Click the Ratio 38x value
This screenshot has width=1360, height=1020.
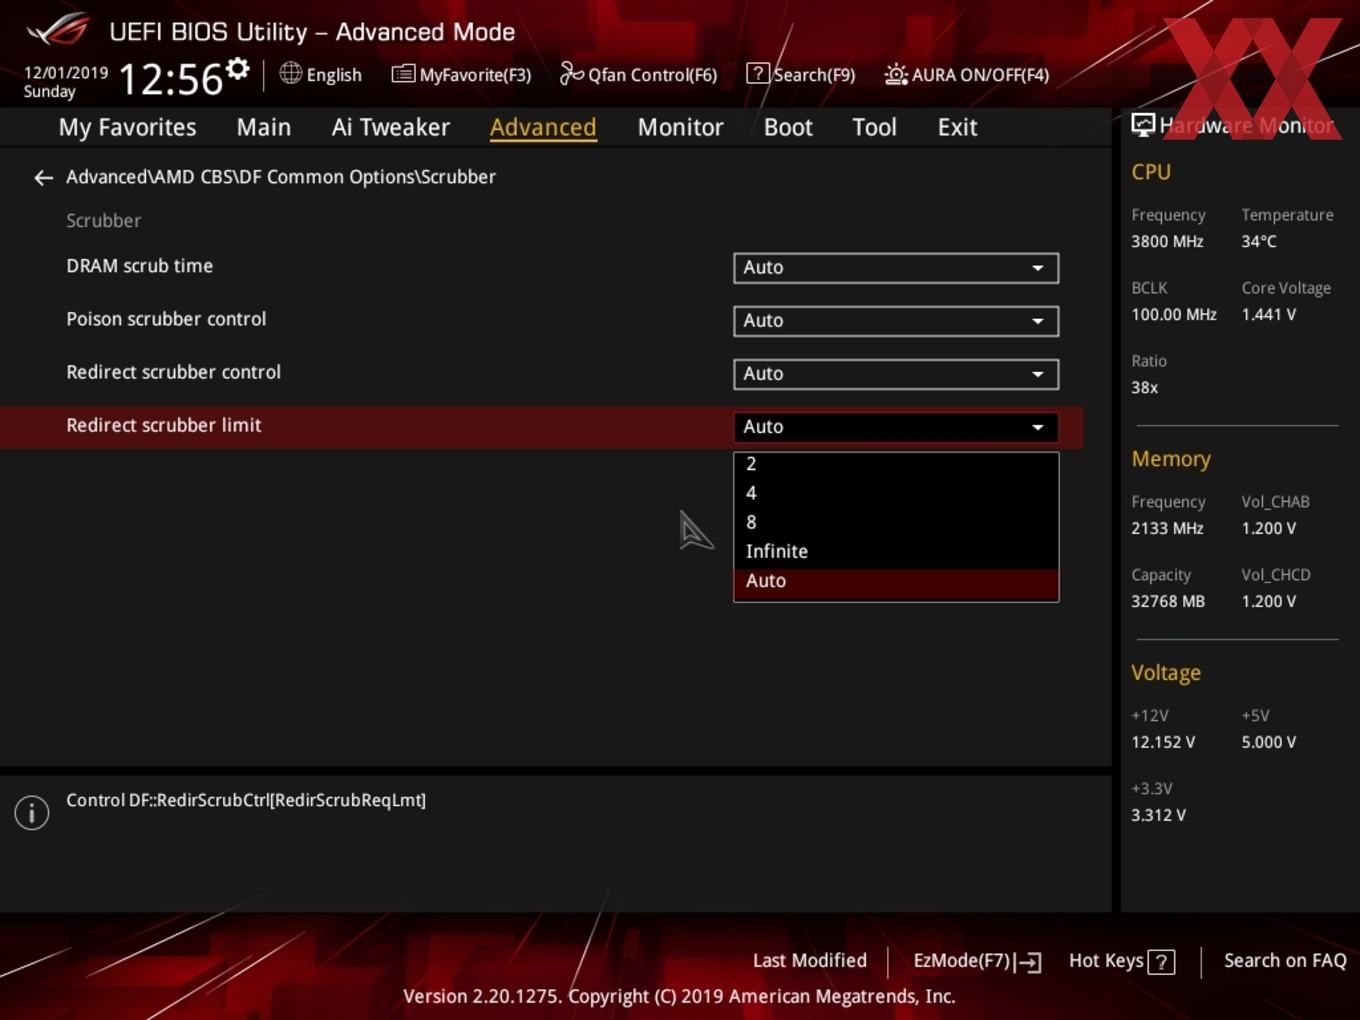tap(1145, 387)
